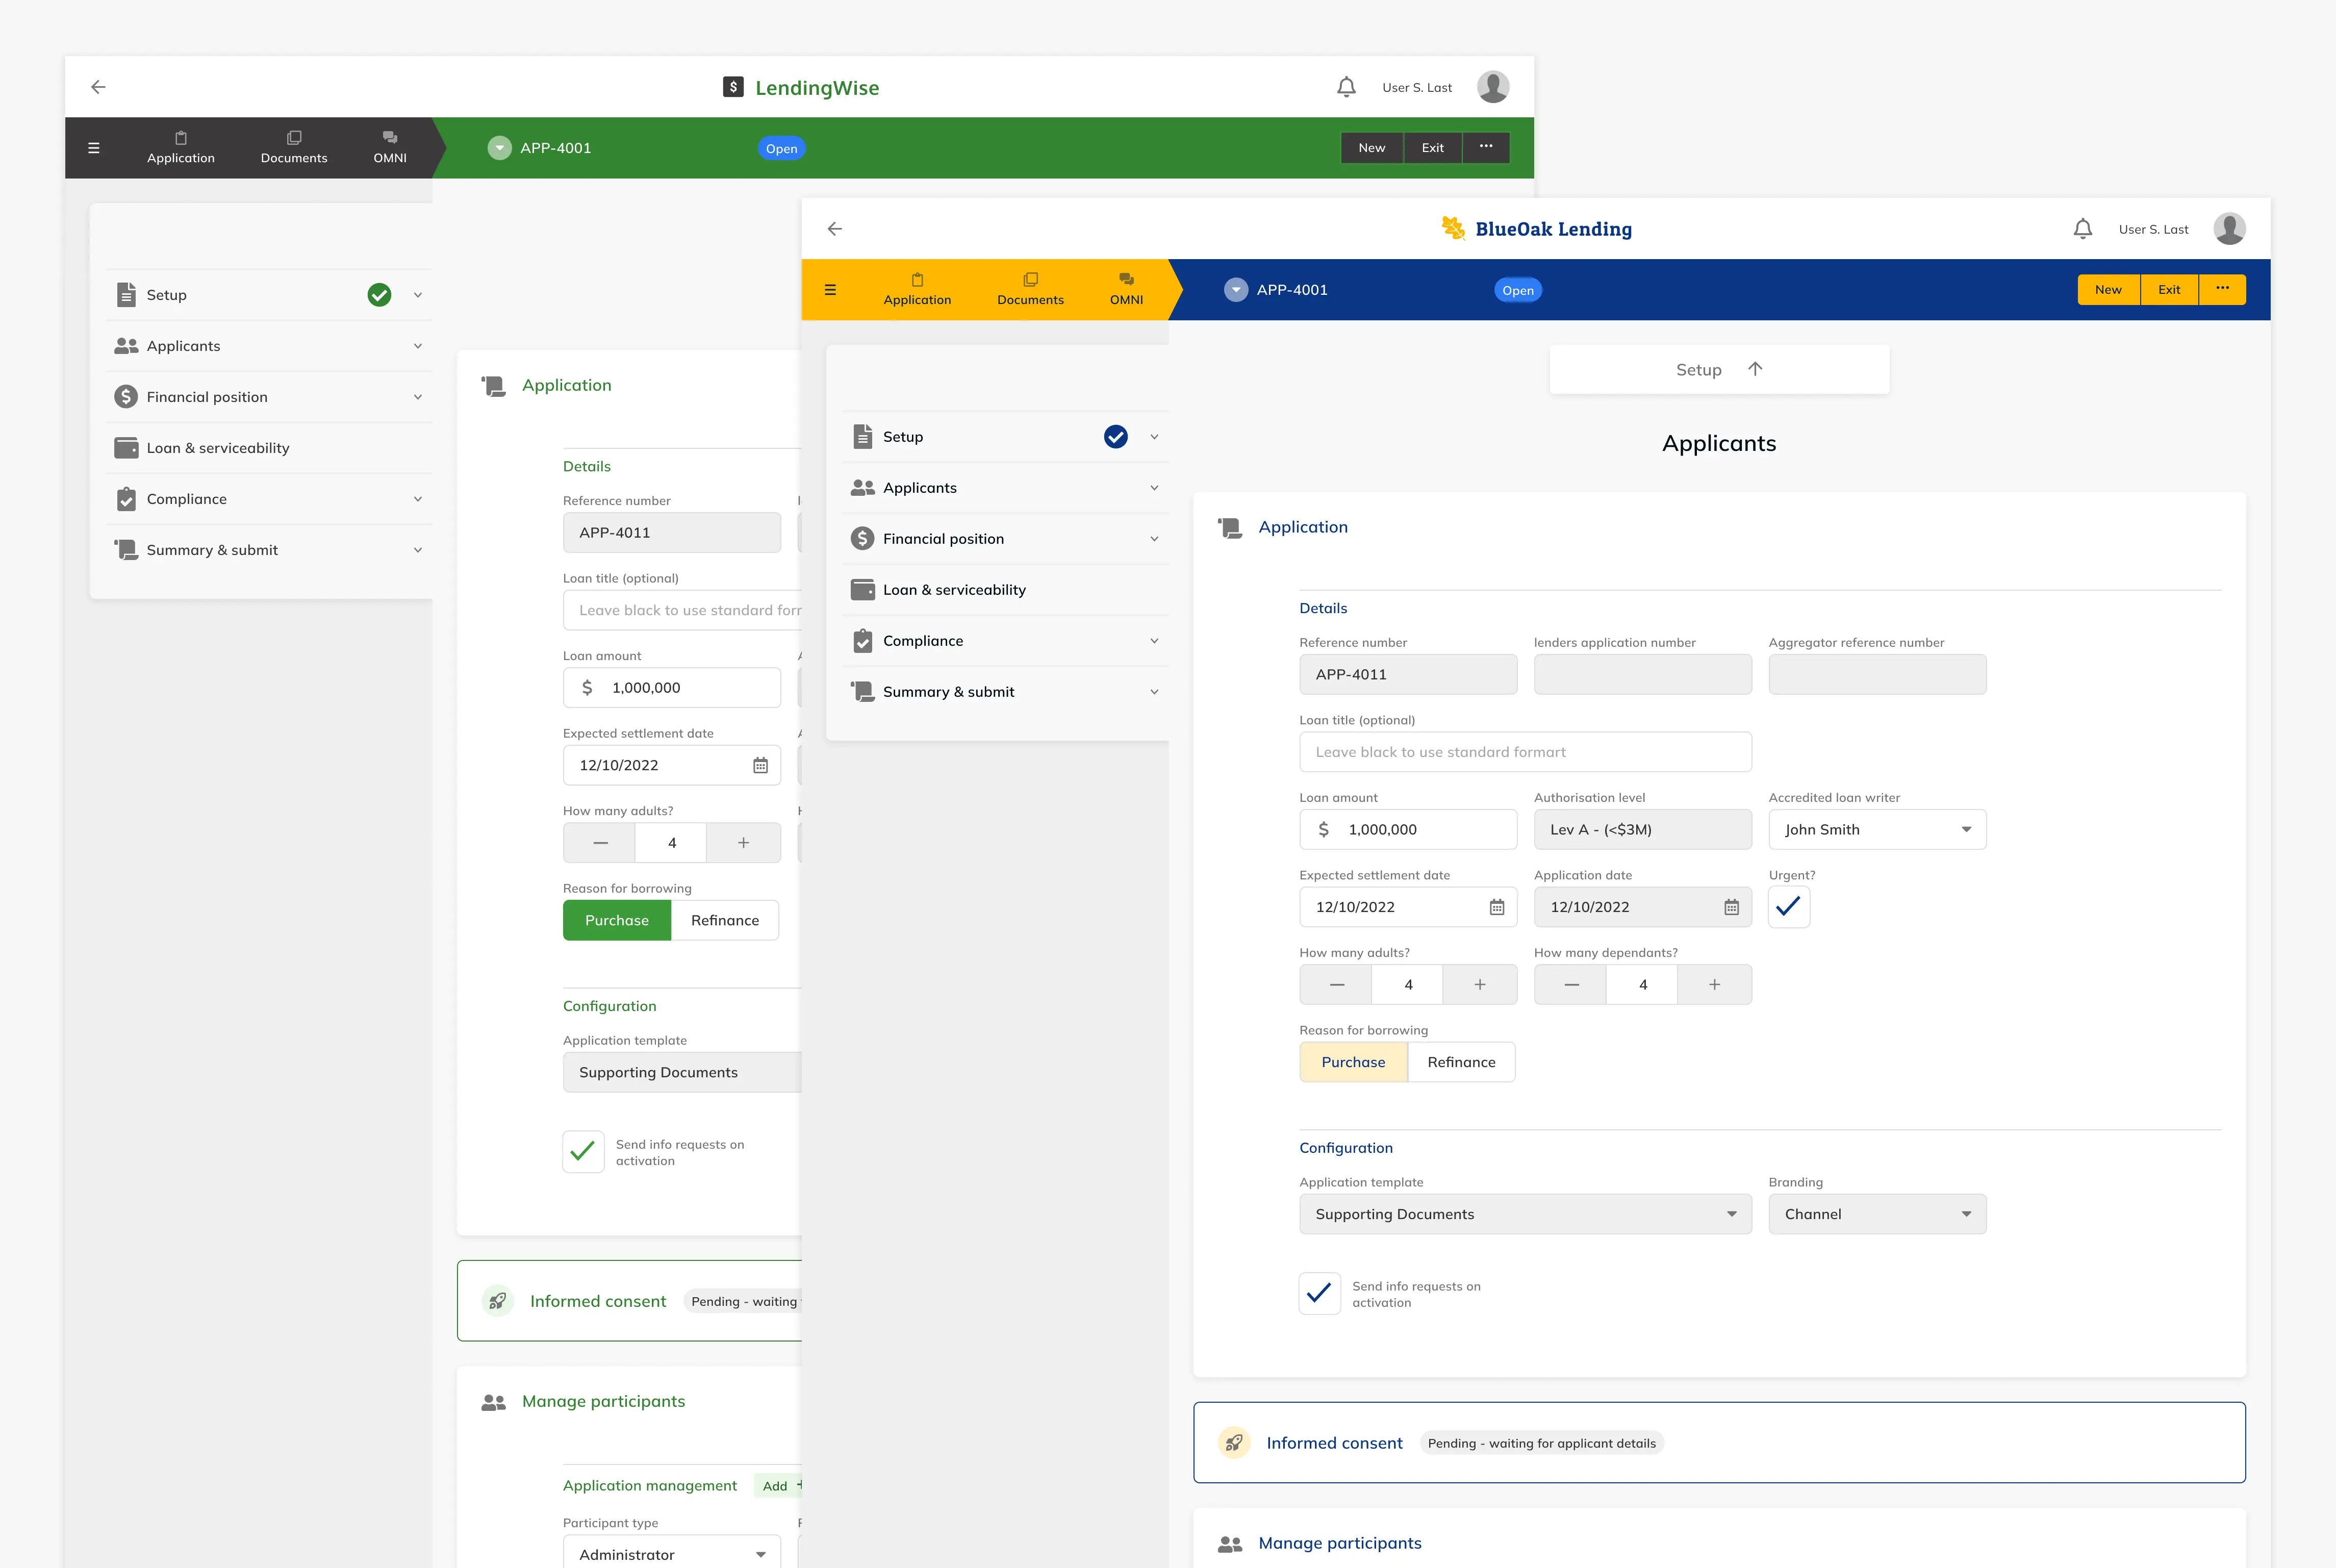Open more options ellipsis in LendingWise green bar

coord(1486,147)
